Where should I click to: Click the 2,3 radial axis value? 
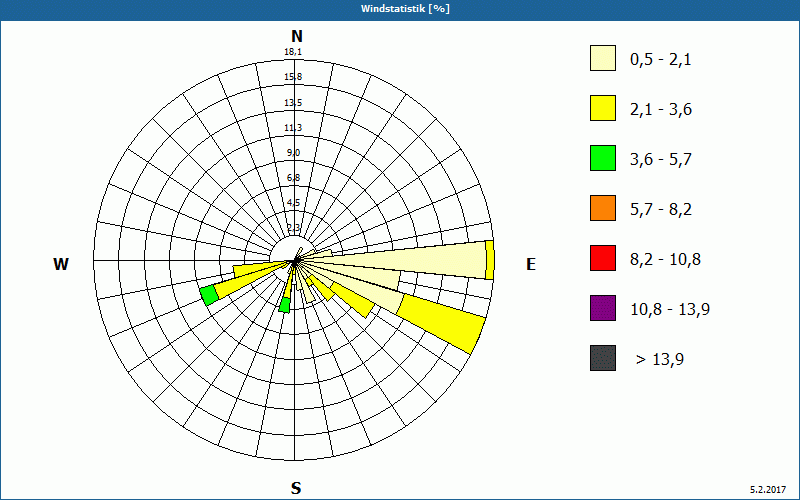pos(293,227)
